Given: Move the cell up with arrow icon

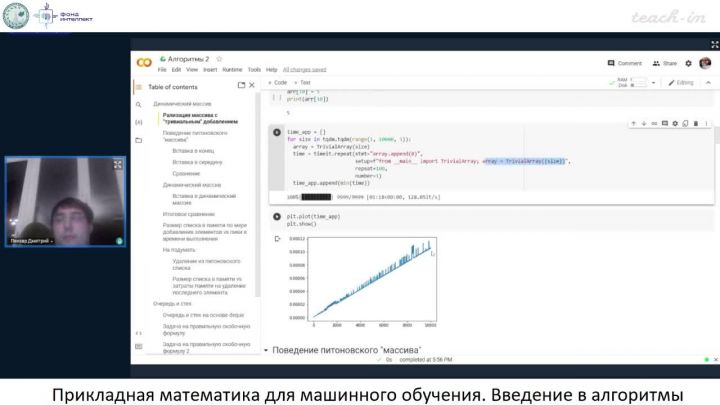Looking at the screenshot, I should (x=634, y=124).
